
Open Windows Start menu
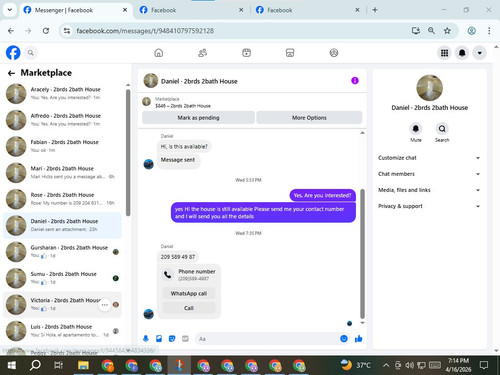click(11, 365)
